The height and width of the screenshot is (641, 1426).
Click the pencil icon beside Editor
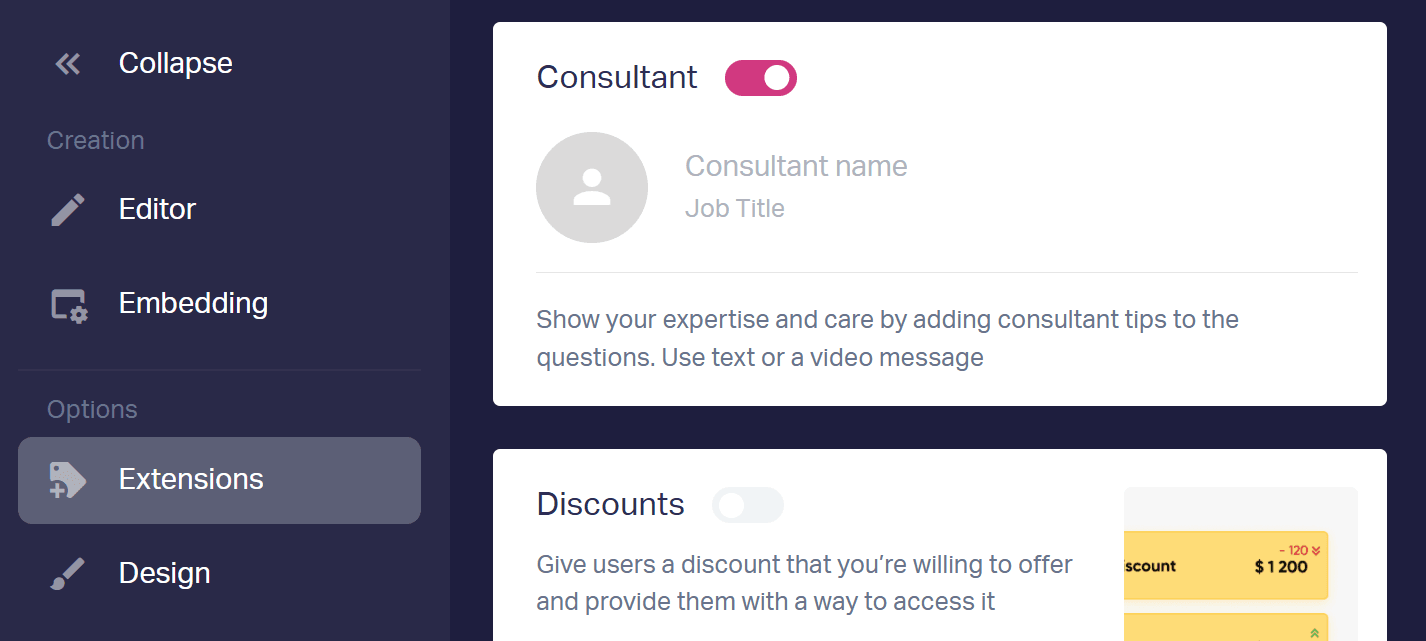(x=68, y=210)
